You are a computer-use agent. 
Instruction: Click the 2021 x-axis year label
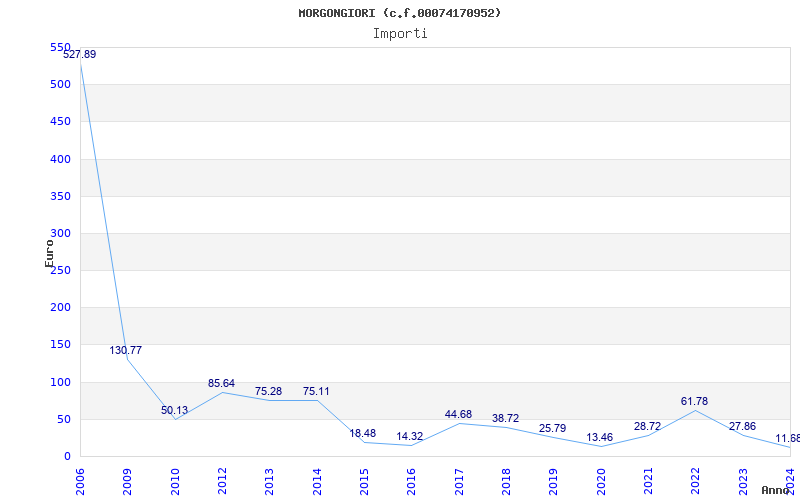[648, 482]
